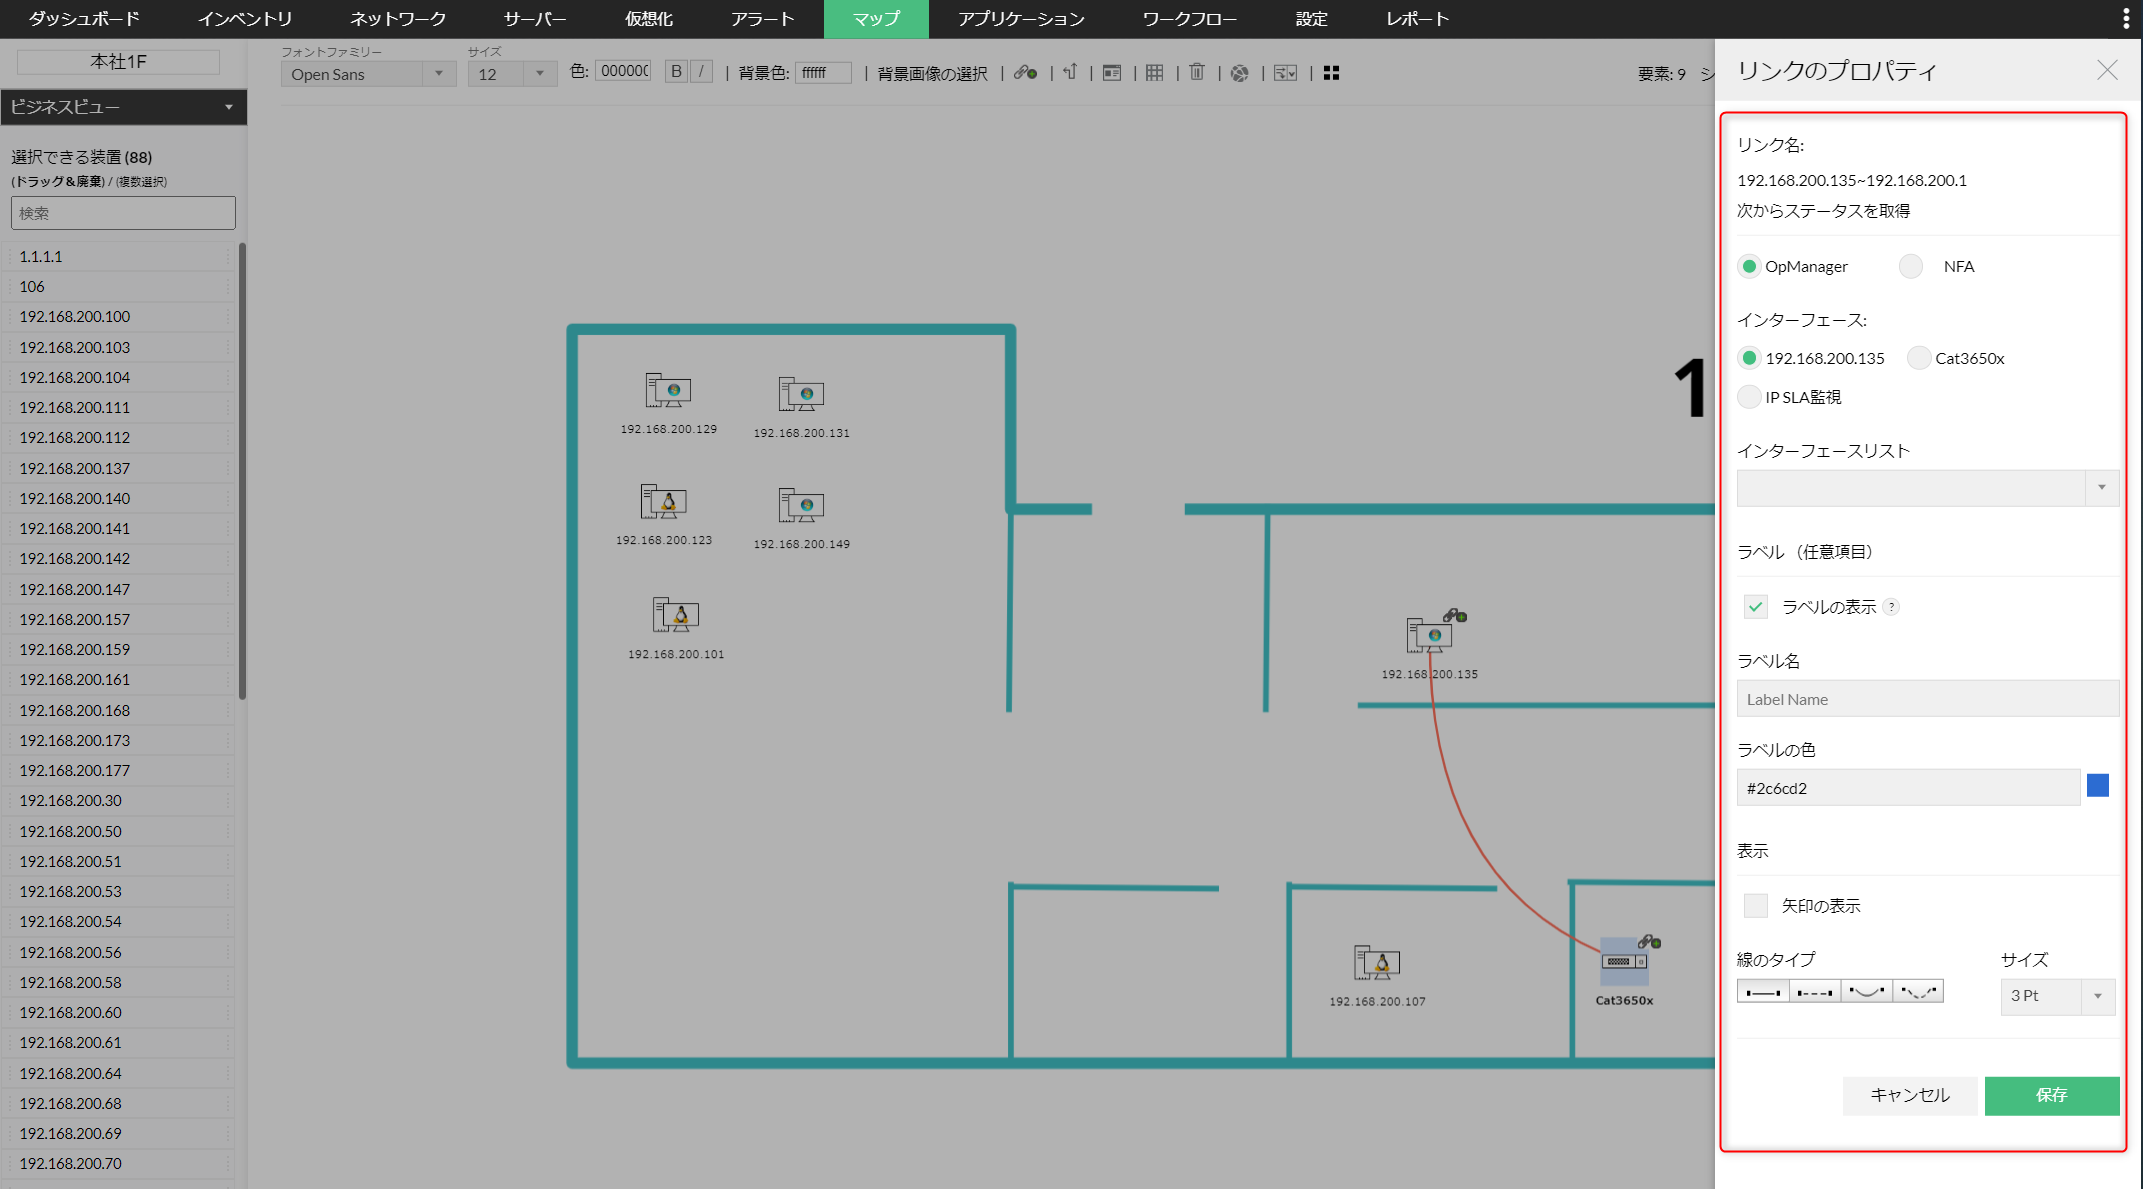The width and height of the screenshot is (2143, 1189).
Task: Expand the Open Sans font family dropdown
Action: [x=367, y=74]
